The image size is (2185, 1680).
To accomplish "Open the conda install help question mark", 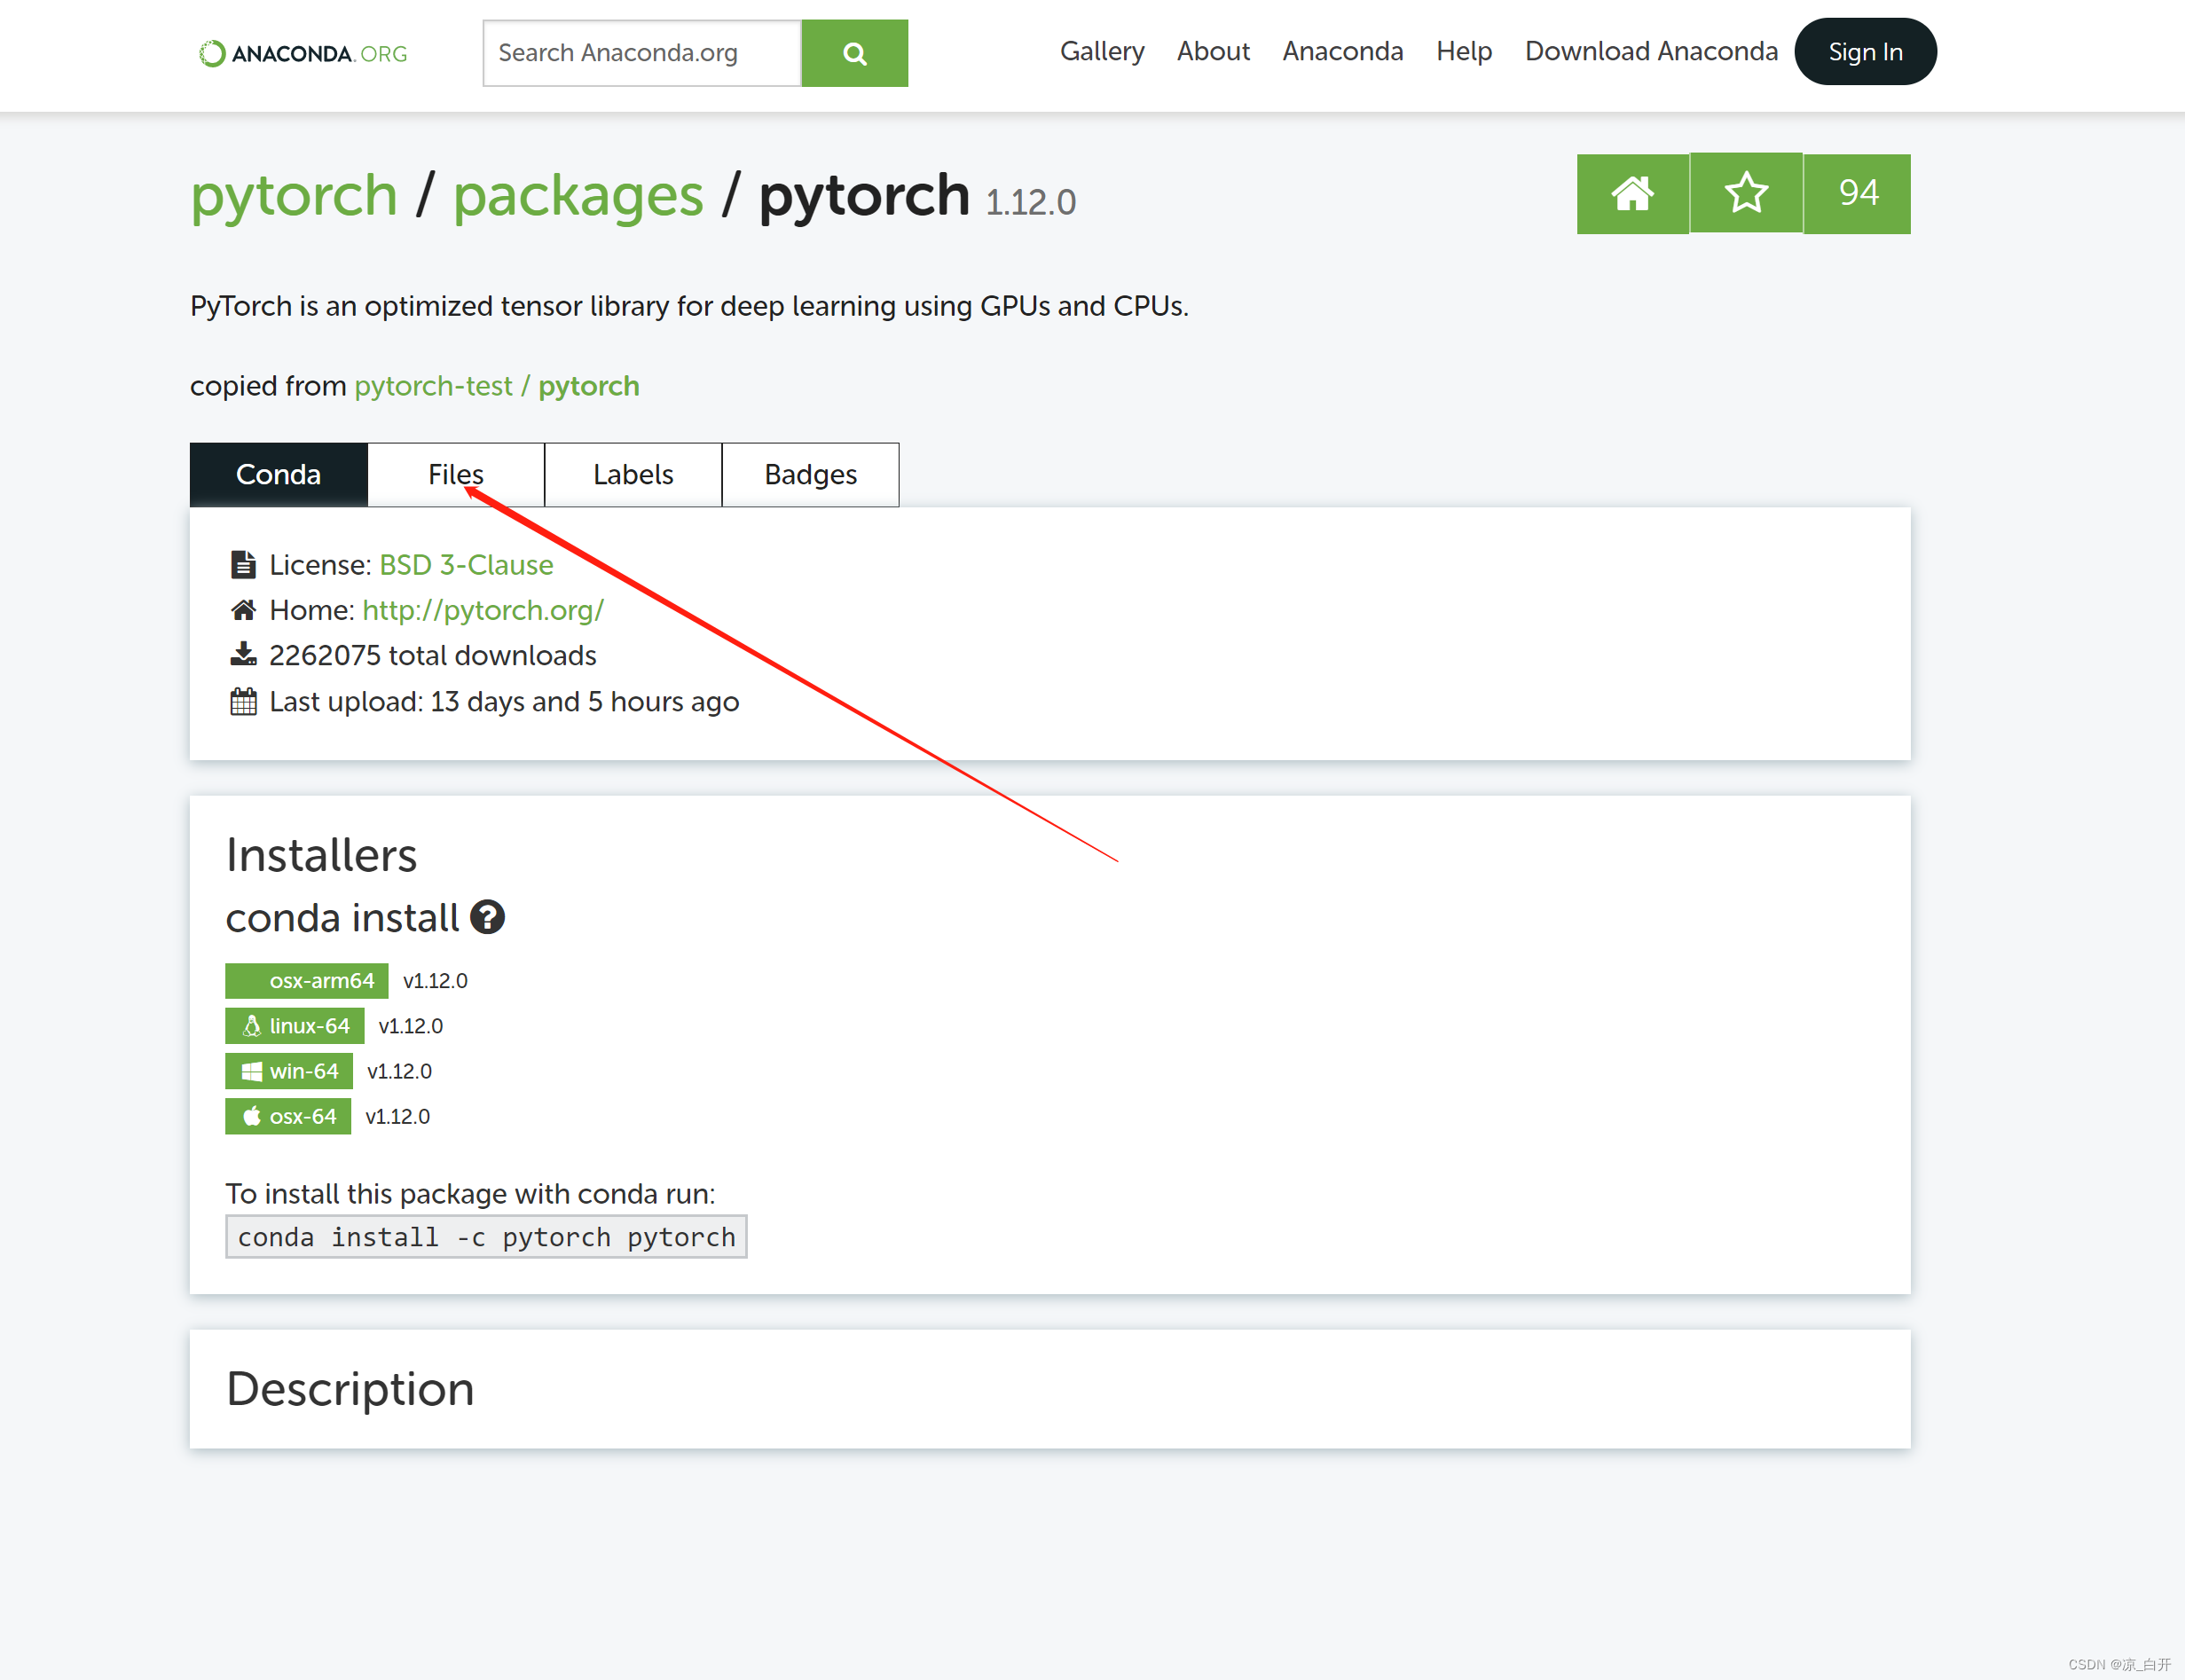I will [x=487, y=917].
